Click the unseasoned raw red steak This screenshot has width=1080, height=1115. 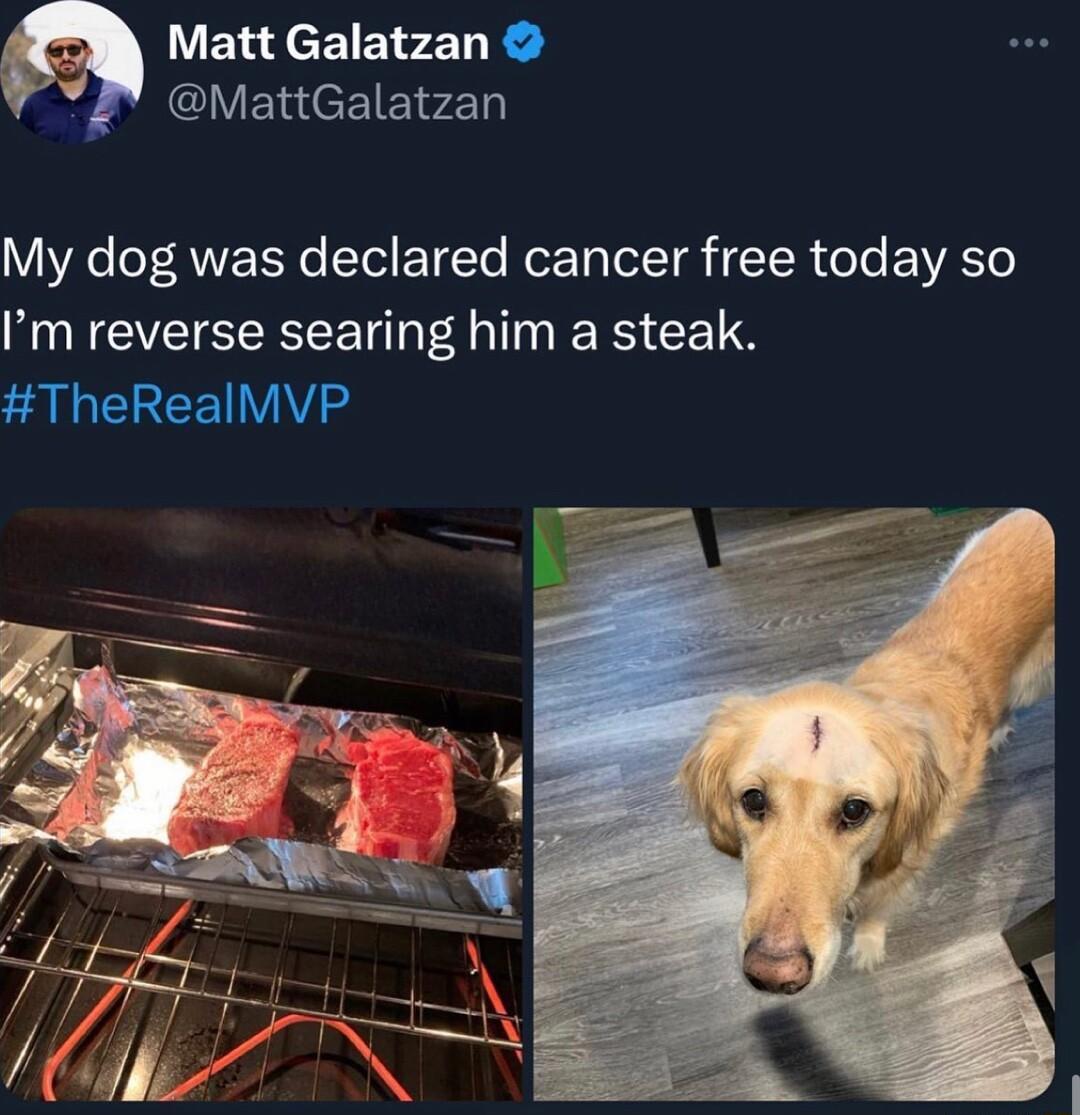coord(400,796)
